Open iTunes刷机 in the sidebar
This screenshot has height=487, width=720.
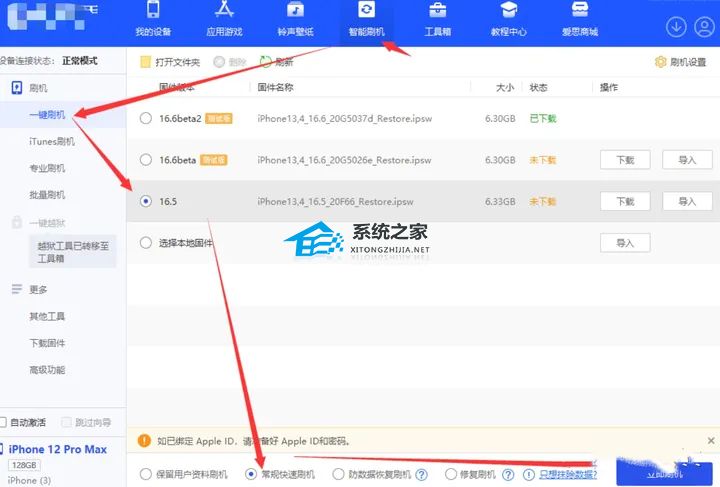click(x=52, y=142)
